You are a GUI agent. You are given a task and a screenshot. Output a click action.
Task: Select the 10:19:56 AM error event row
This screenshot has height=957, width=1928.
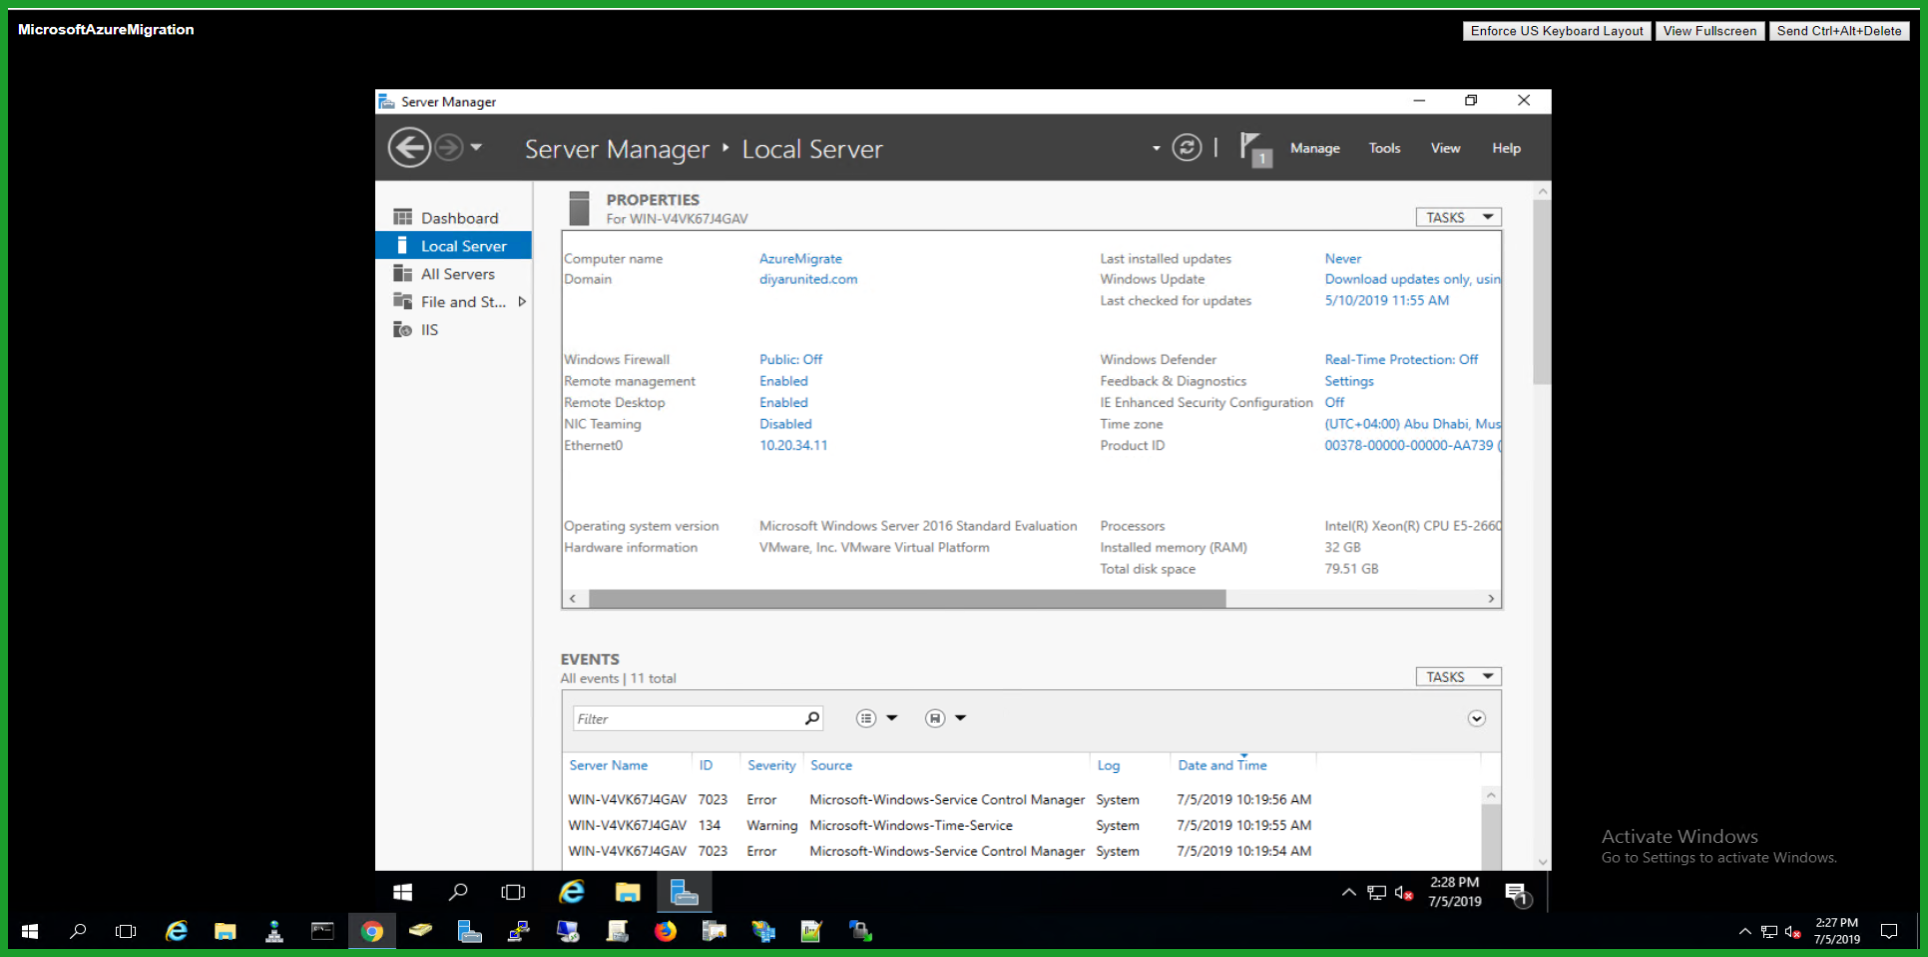[x=1021, y=799]
